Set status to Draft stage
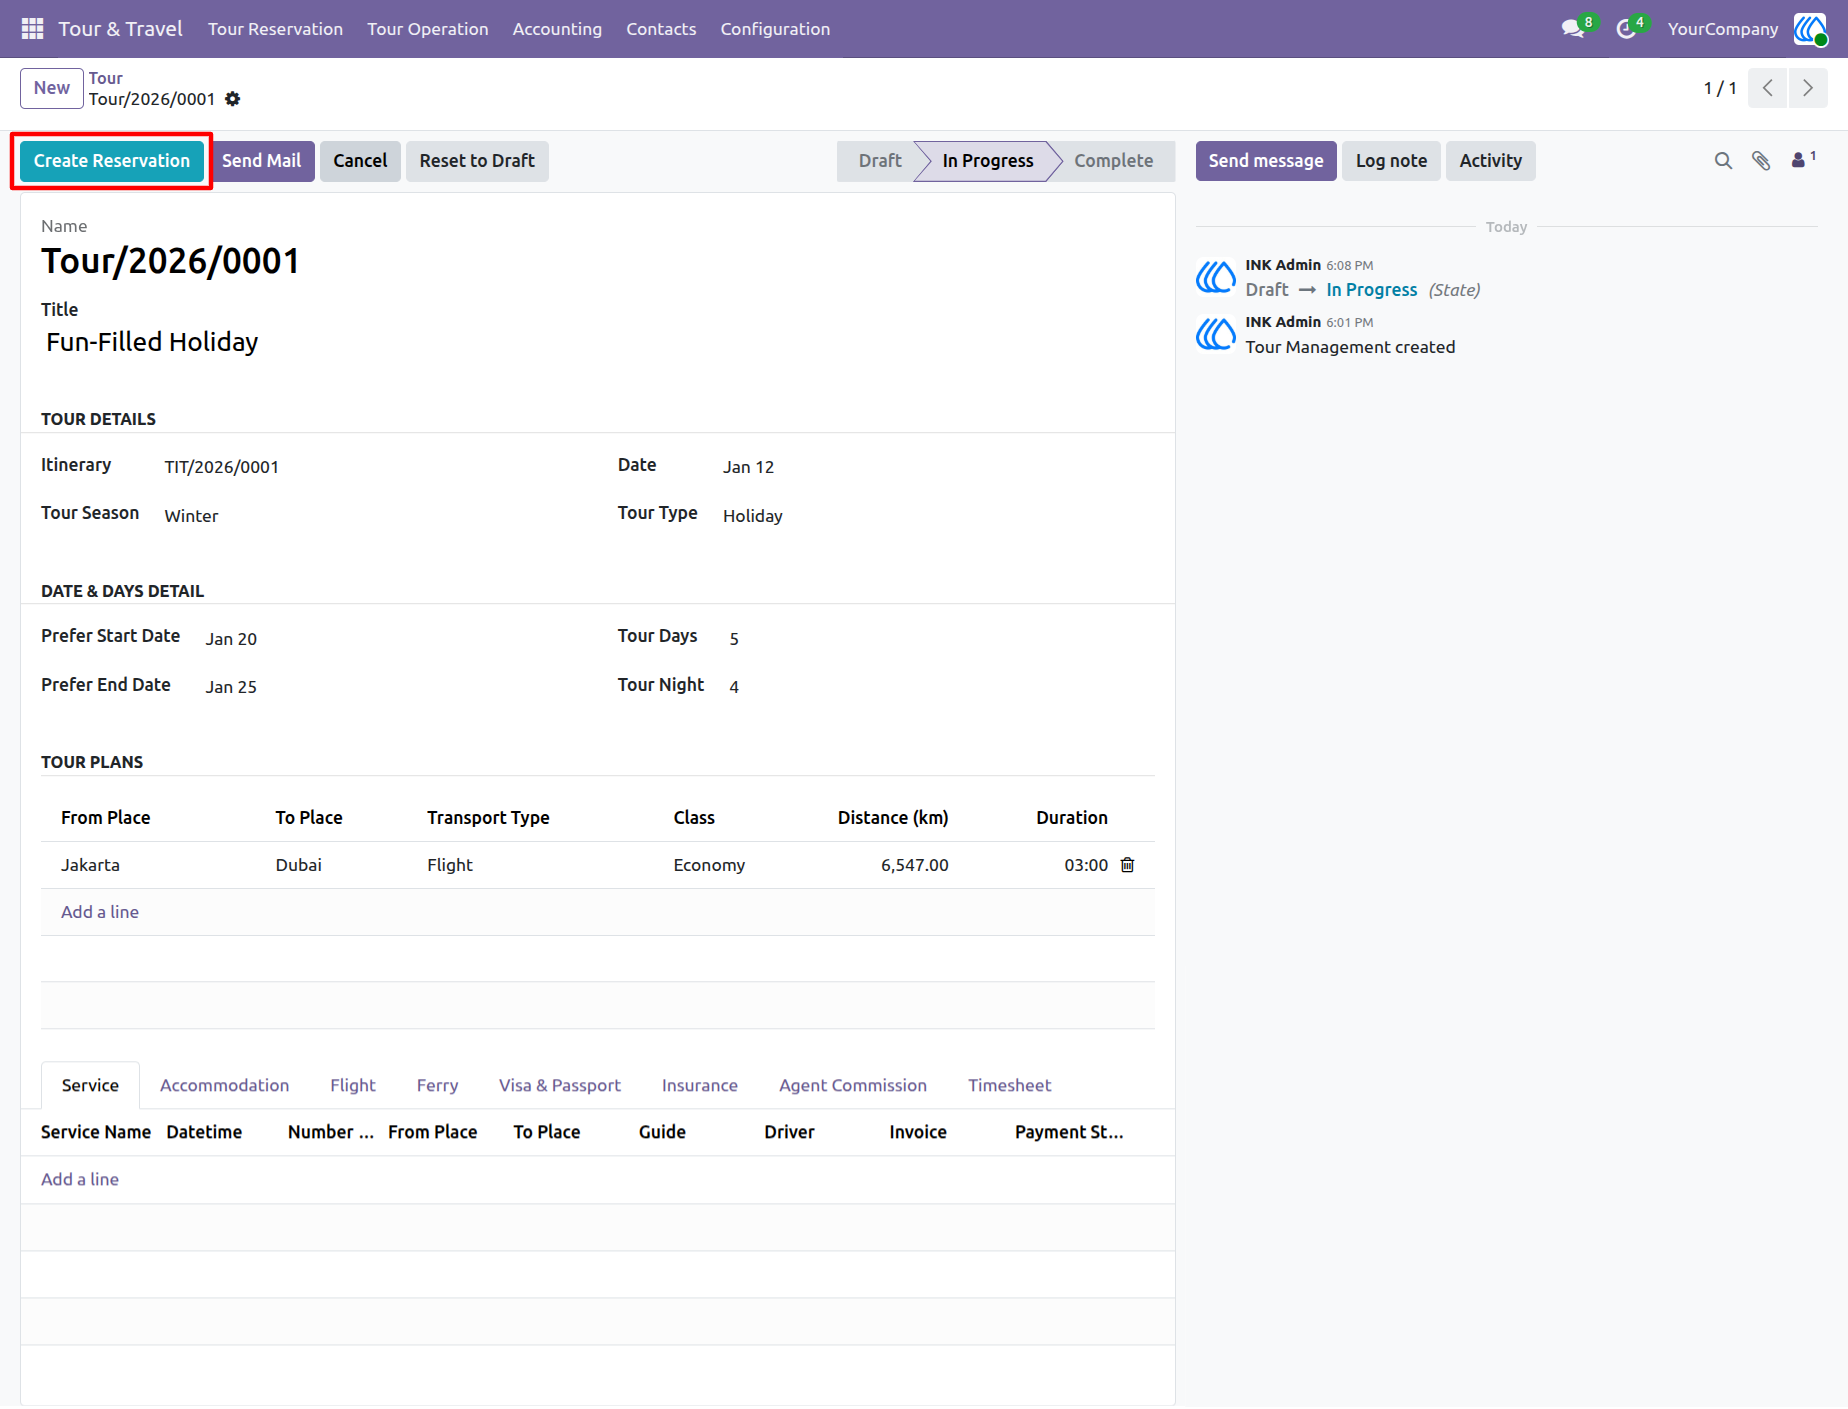Viewport: 1848px width, 1409px height. 879,161
